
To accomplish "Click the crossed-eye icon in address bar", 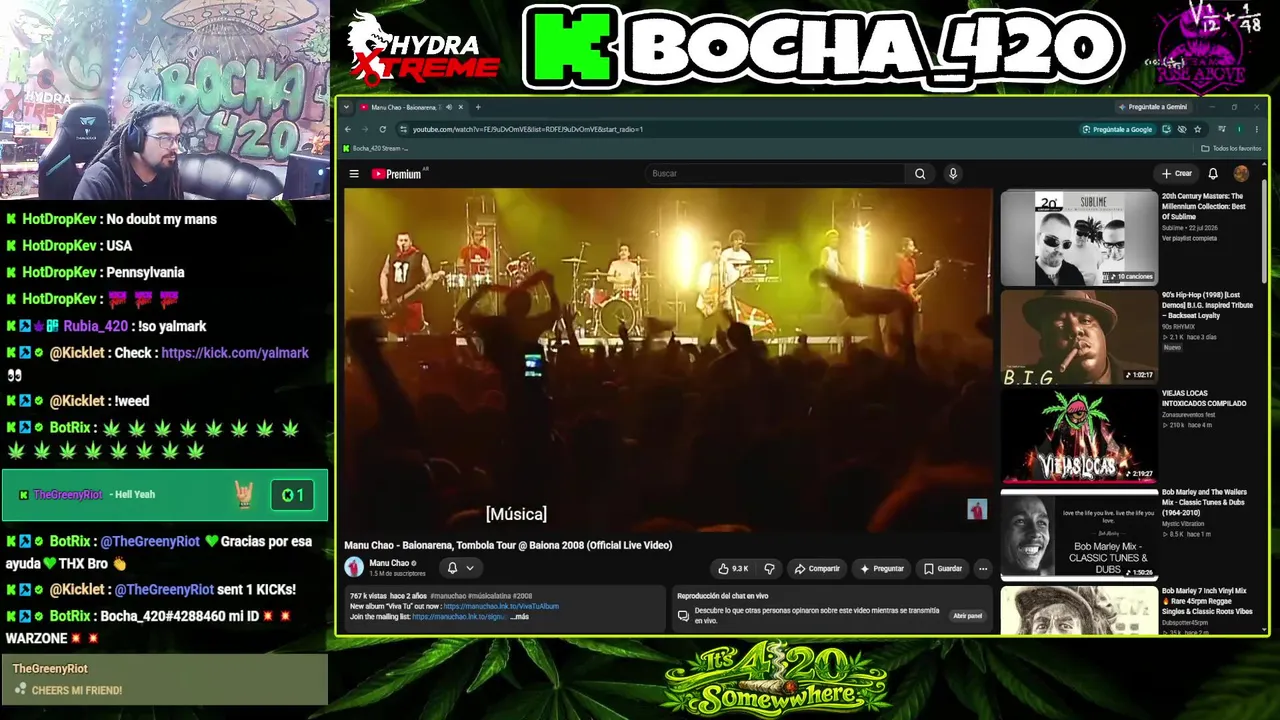I will [1182, 129].
